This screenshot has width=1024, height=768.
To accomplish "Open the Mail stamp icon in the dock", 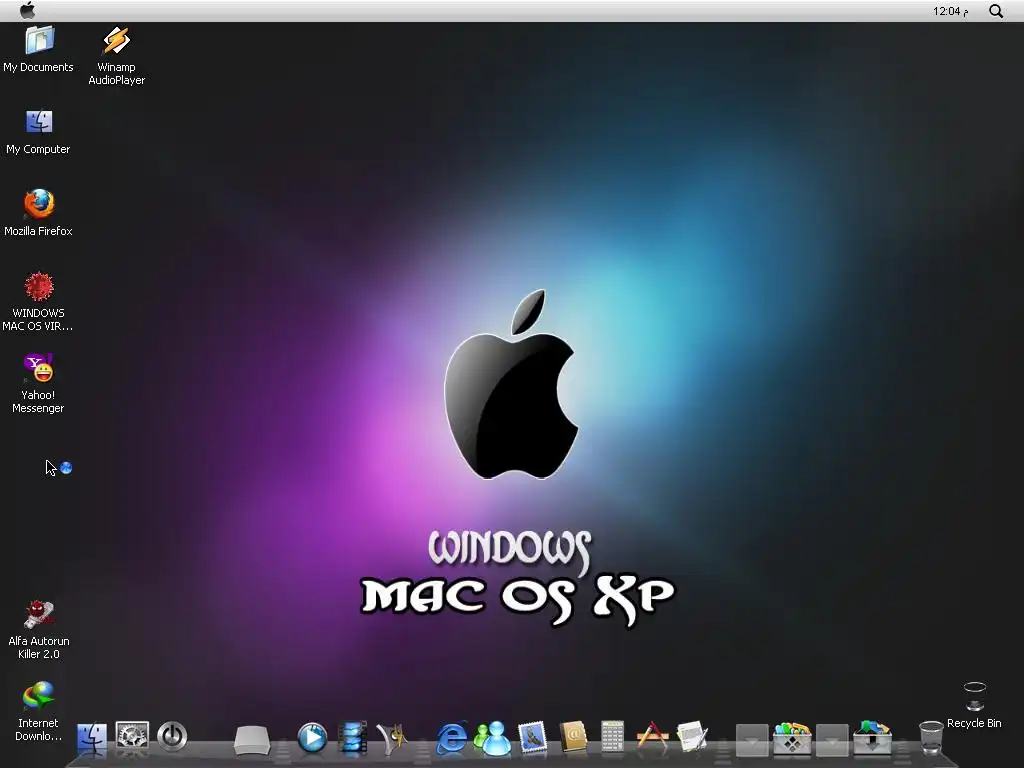I will point(532,737).
